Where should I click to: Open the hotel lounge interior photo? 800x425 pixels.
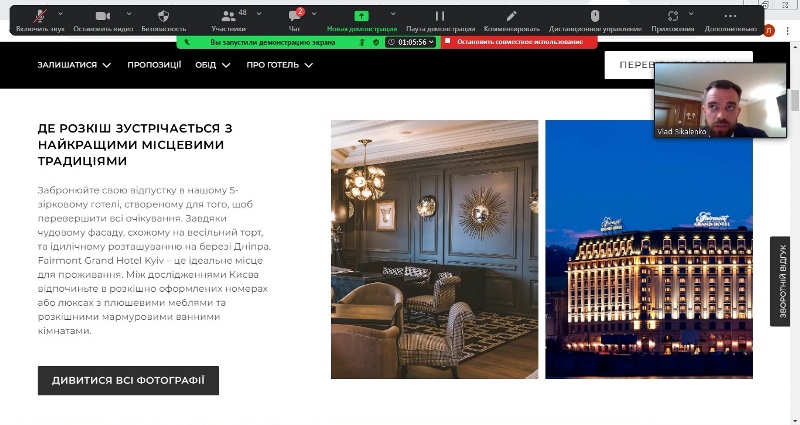(x=434, y=249)
